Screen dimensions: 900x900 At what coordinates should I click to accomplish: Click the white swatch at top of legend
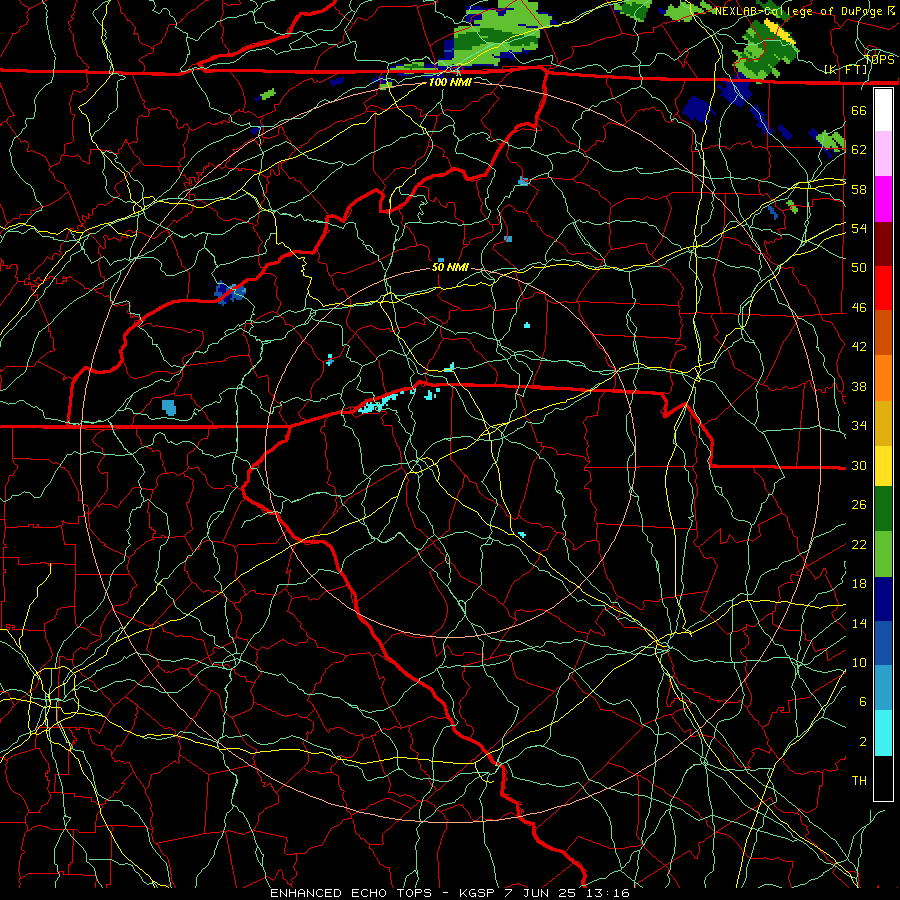point(883,110)
